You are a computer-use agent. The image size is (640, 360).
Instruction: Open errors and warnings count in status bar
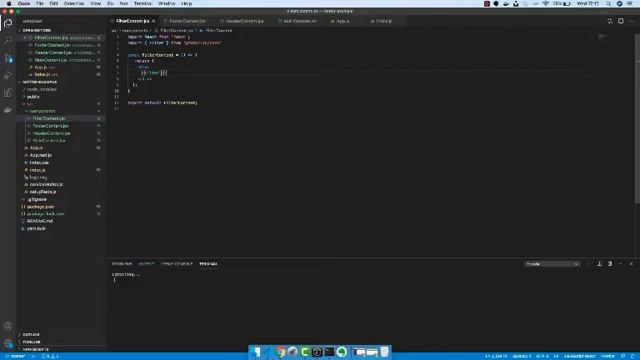pyautogui.click(x=50, y=356)
